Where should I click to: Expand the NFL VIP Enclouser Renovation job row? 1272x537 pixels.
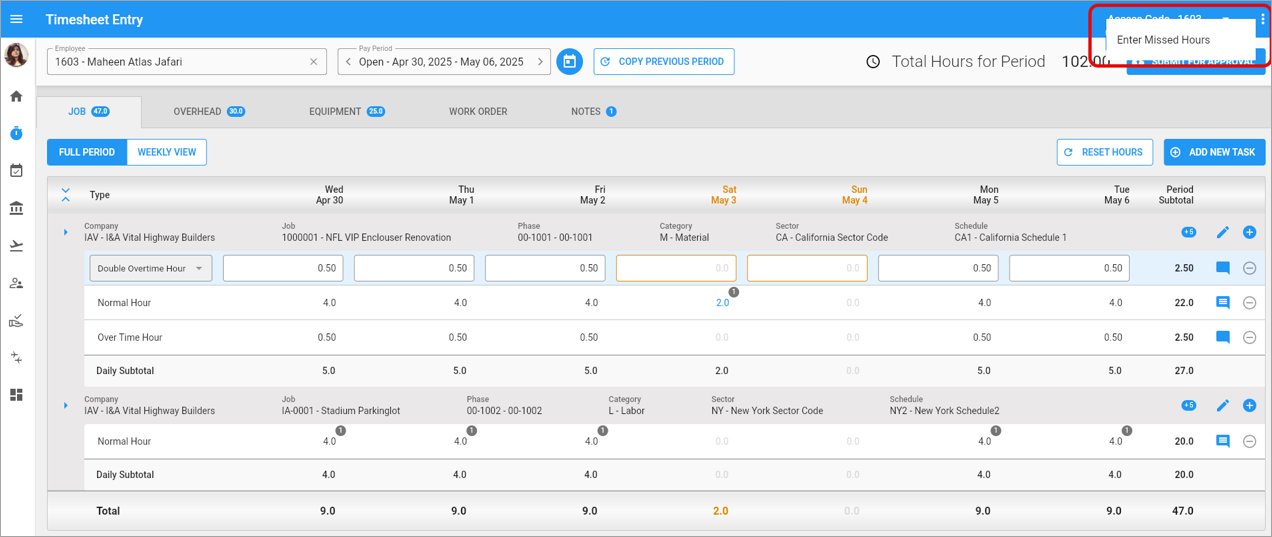point(66,232)
